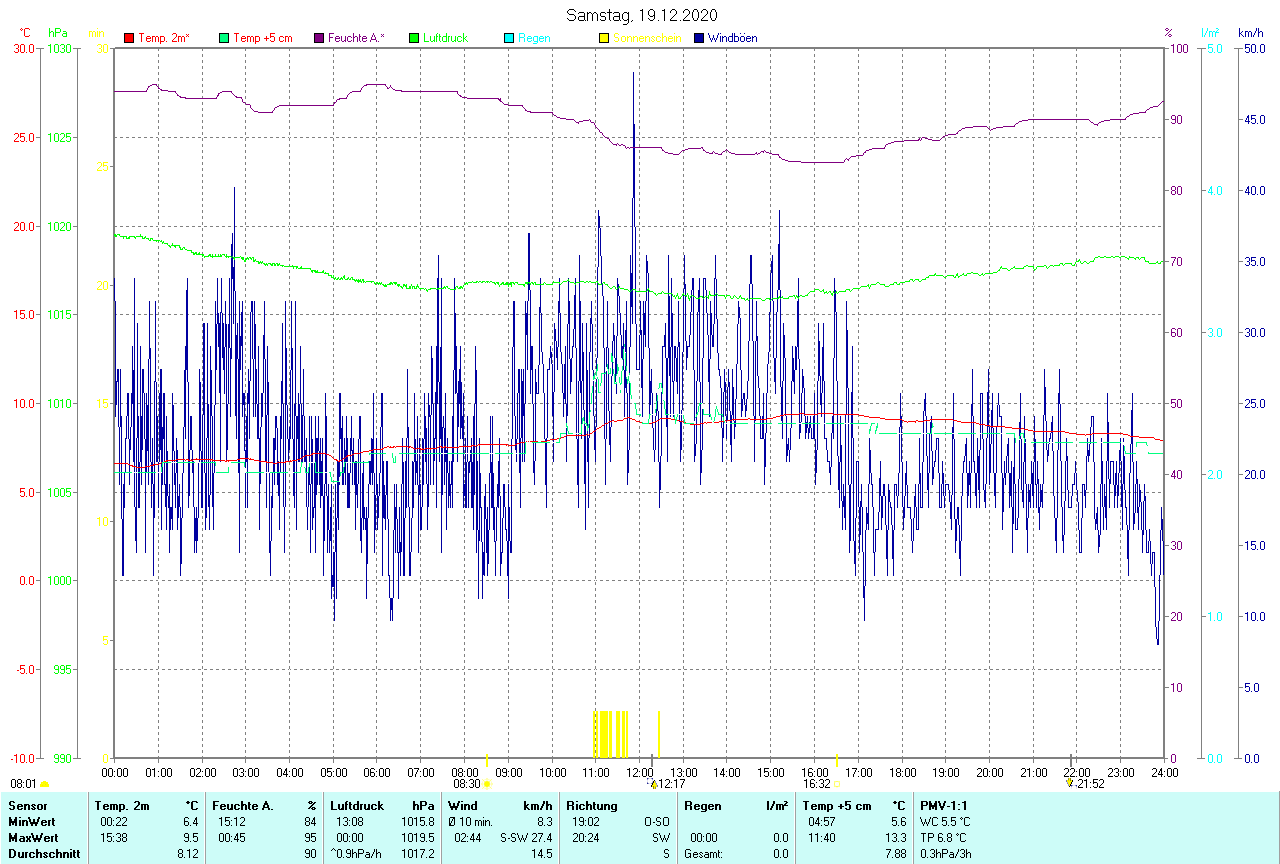Click the icon next to 21:52

coord(1070,784)
